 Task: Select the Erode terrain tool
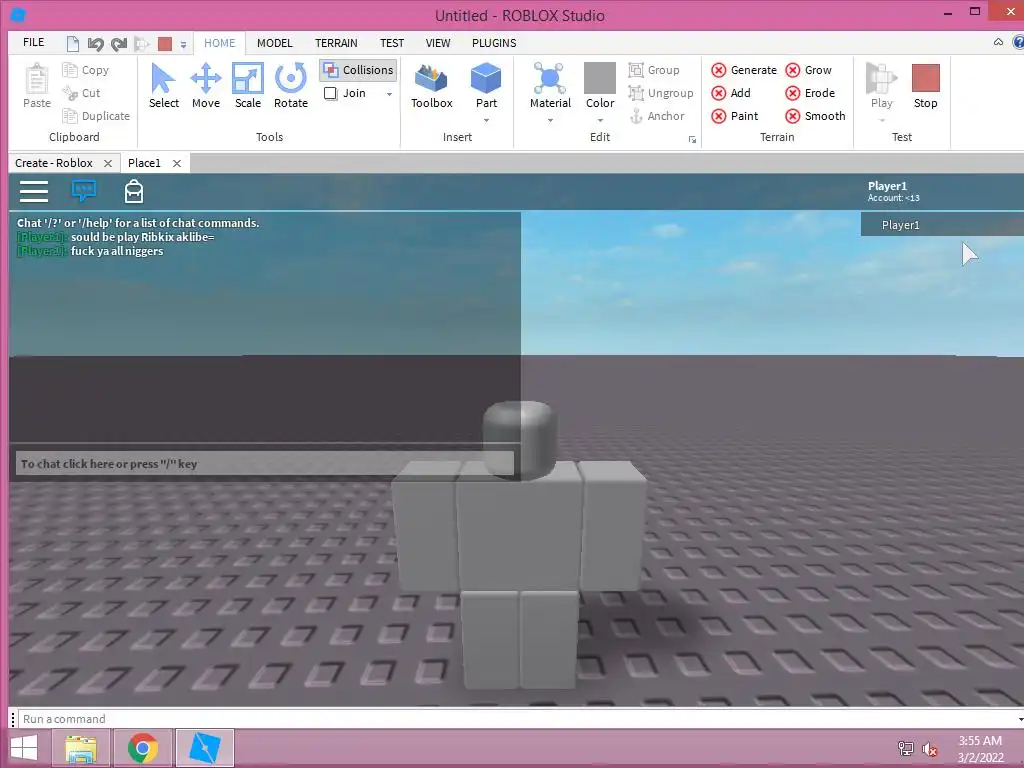click(x=810, y=93)
